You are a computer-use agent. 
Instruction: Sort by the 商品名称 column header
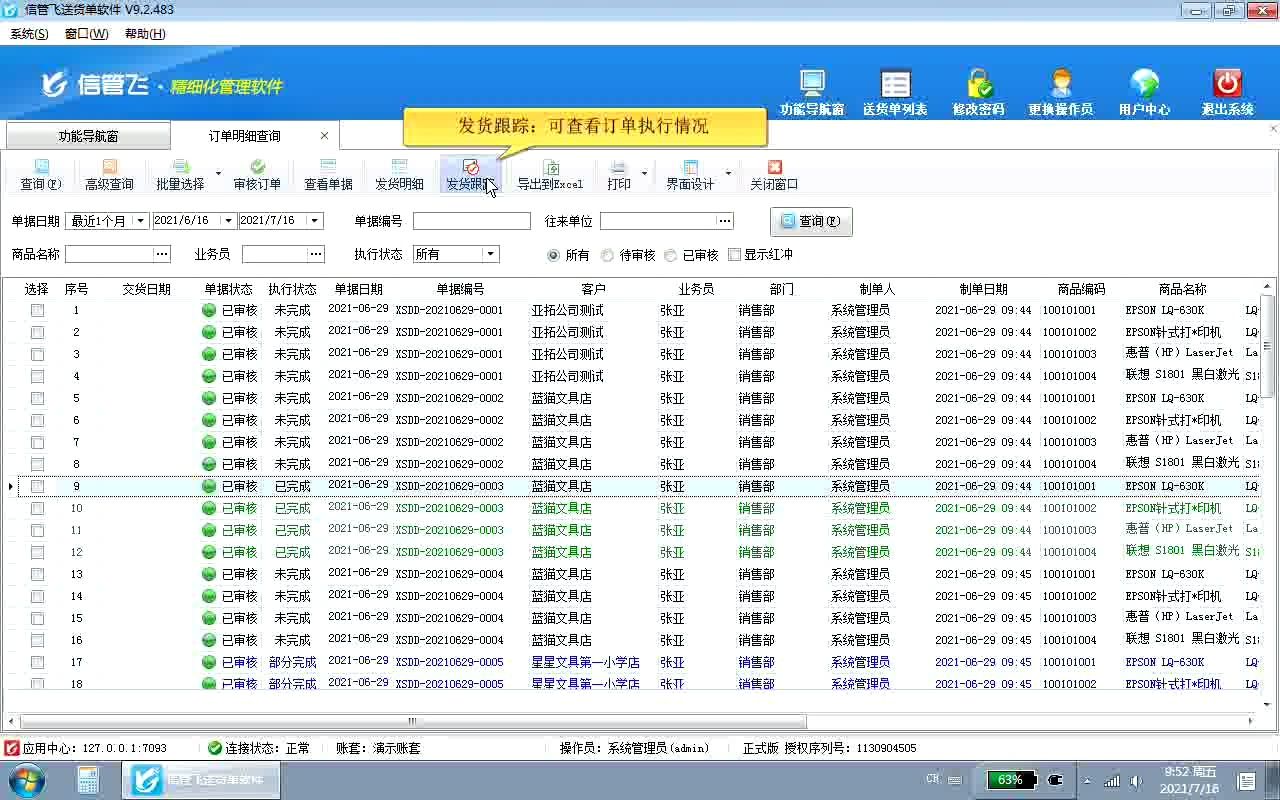(x=1183, y=289)
